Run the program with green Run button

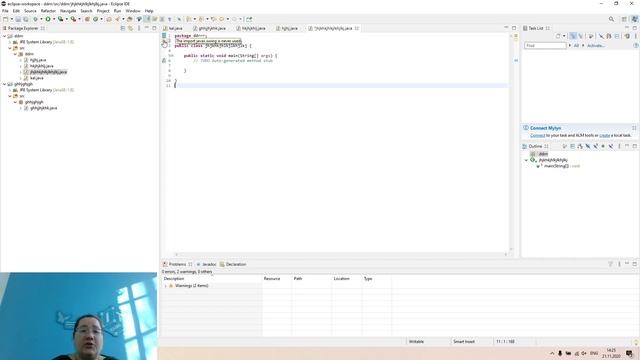click(x=48, y=19)
